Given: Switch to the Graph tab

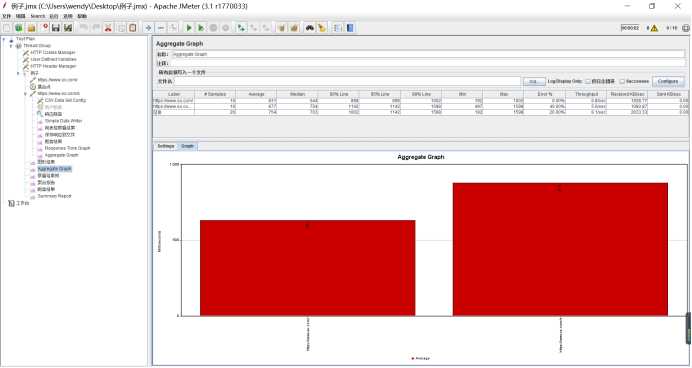Looking at the screenshot, I should pyautogui.click(x=188, y=146).
